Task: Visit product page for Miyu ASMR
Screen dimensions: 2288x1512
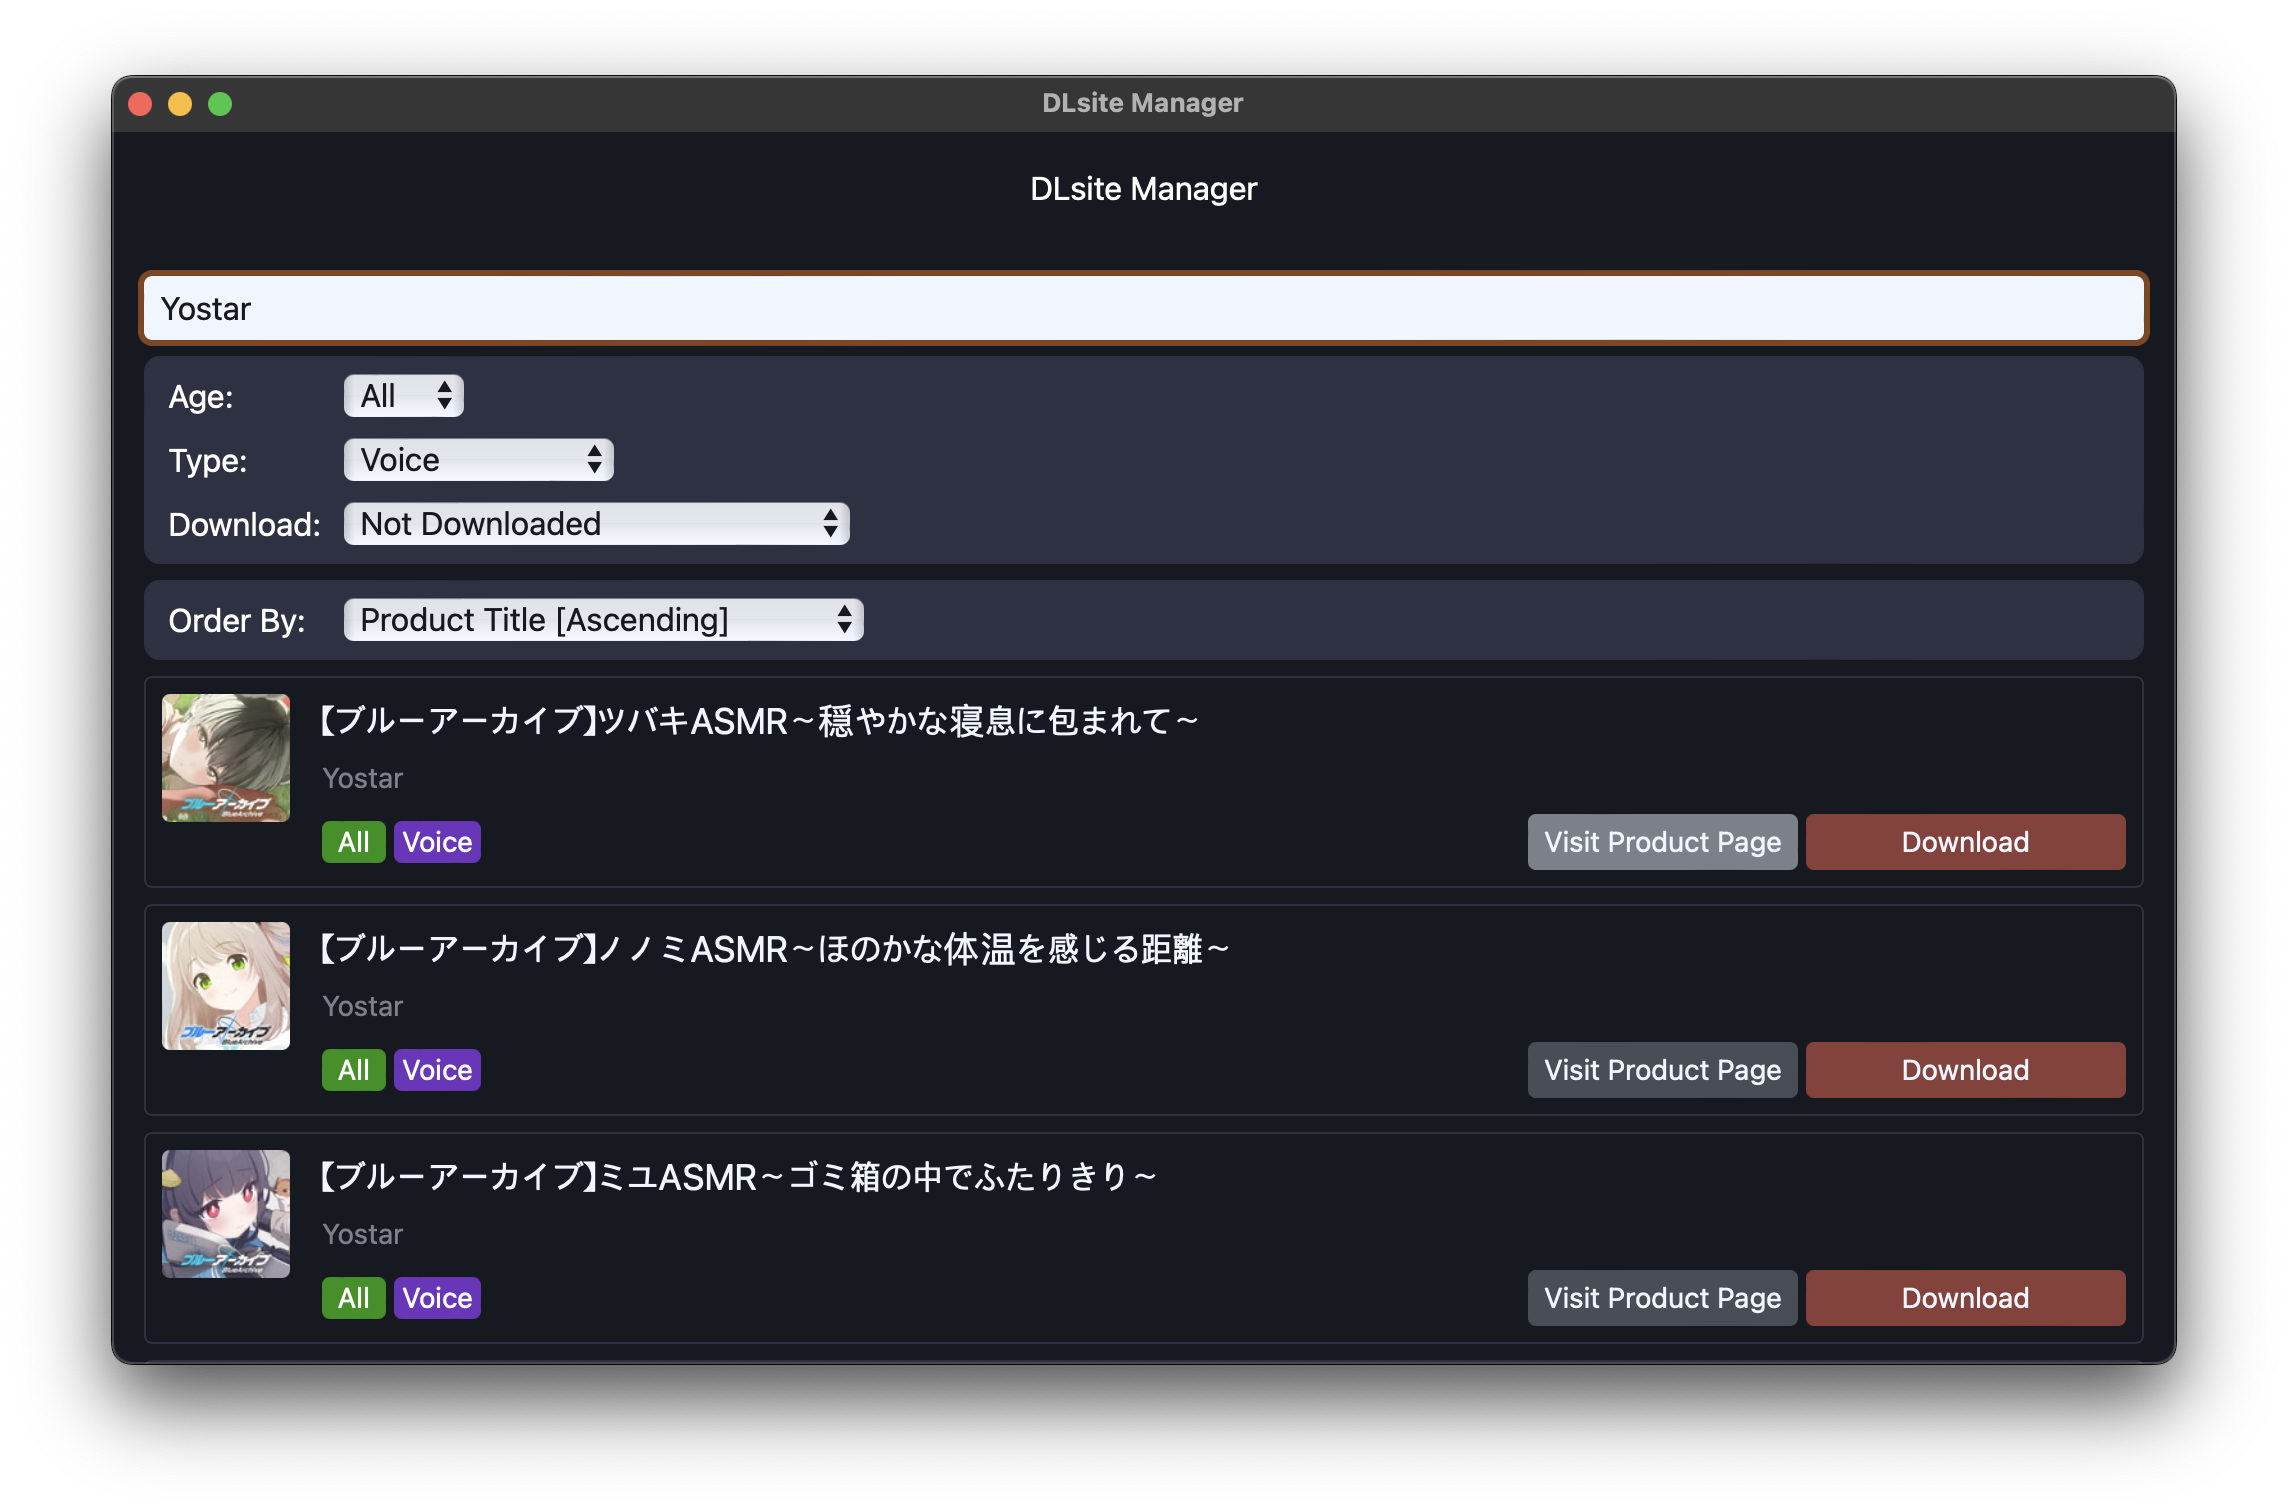Action: click(x=1662, y=1298)
